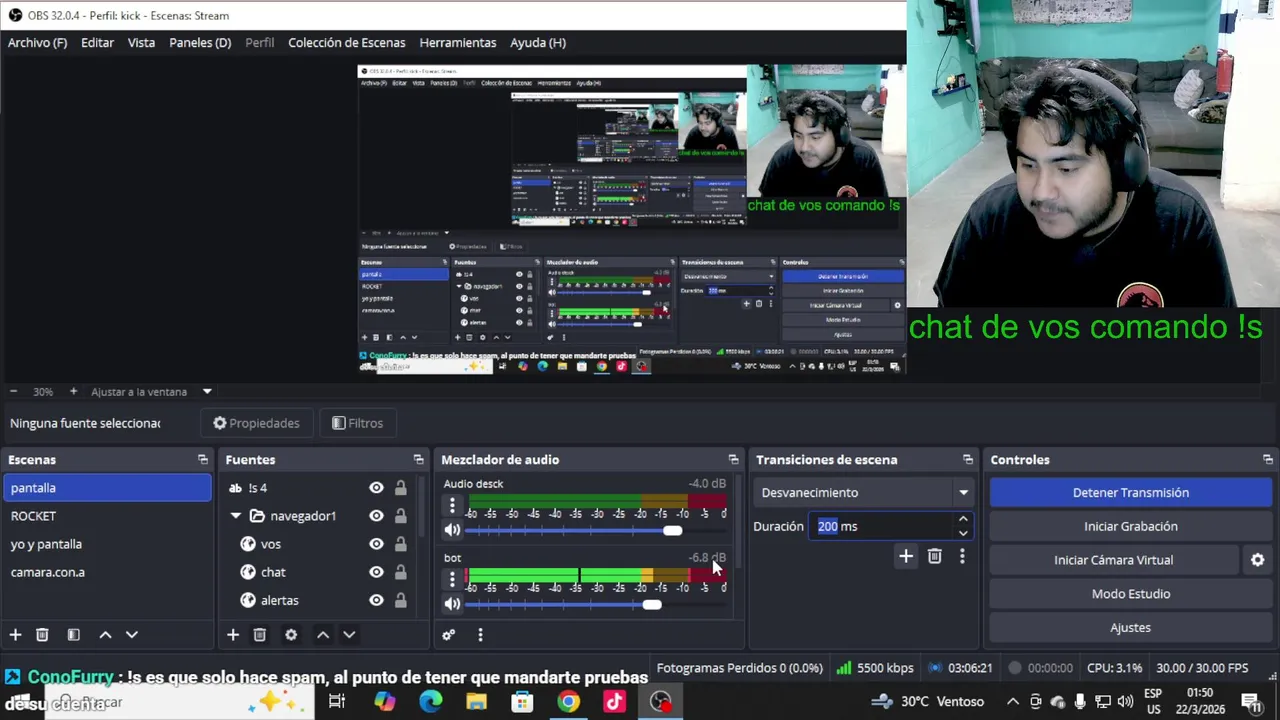The width and height of the screenshot is (1280, 720).
Task: Remove selected source with Fuentes trash icon
Action: point(259,635)
